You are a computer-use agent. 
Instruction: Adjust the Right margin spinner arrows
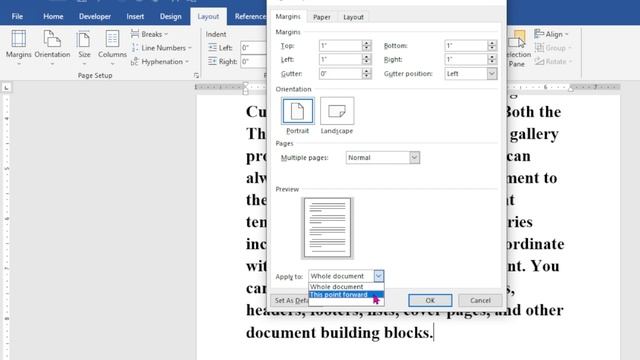click(492, 60)
